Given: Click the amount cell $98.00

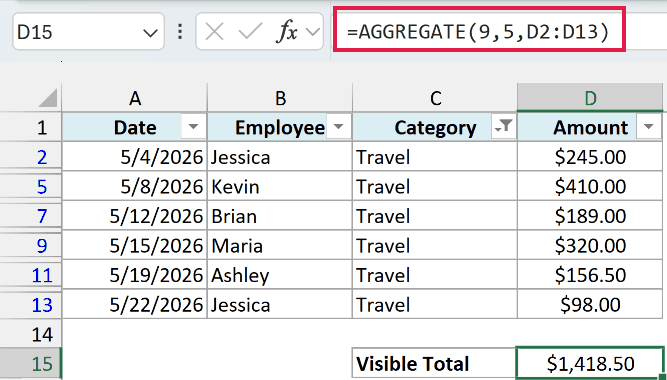Looking at the screenshot, I should pyautogui.click(x=590, y=304).
